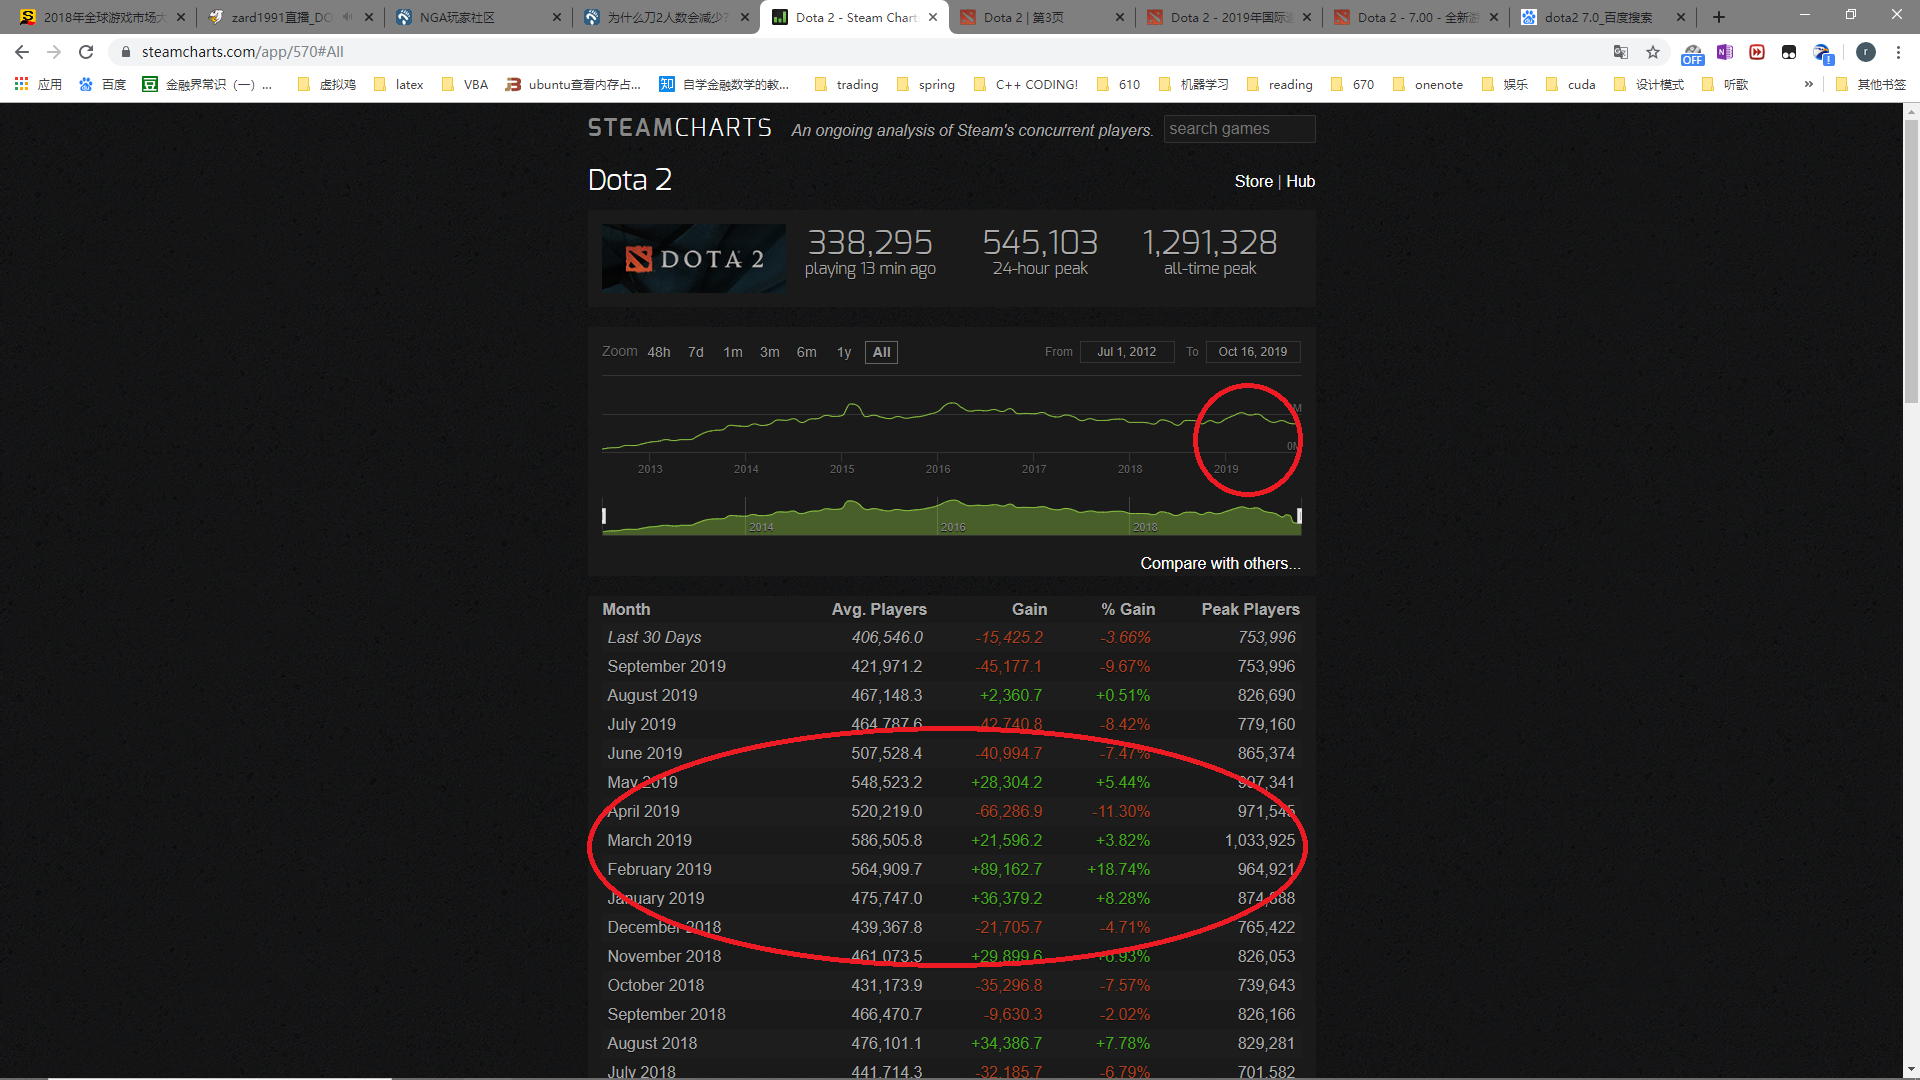Select the 48h zoom range
This screenshot has width=1920, height=1080.
[x=659, y=352]
